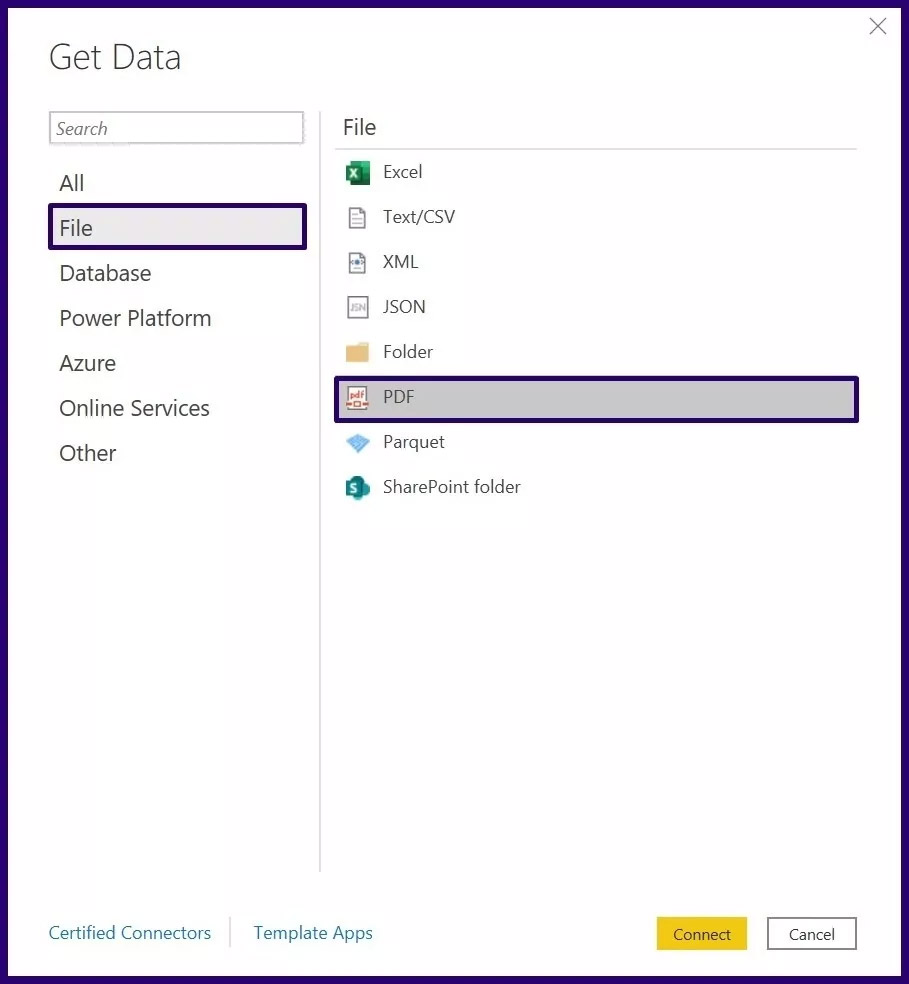Screen dimensions: 909x984
Task: Click the blue Parquet icon
Action: click(x=357, y=443)
